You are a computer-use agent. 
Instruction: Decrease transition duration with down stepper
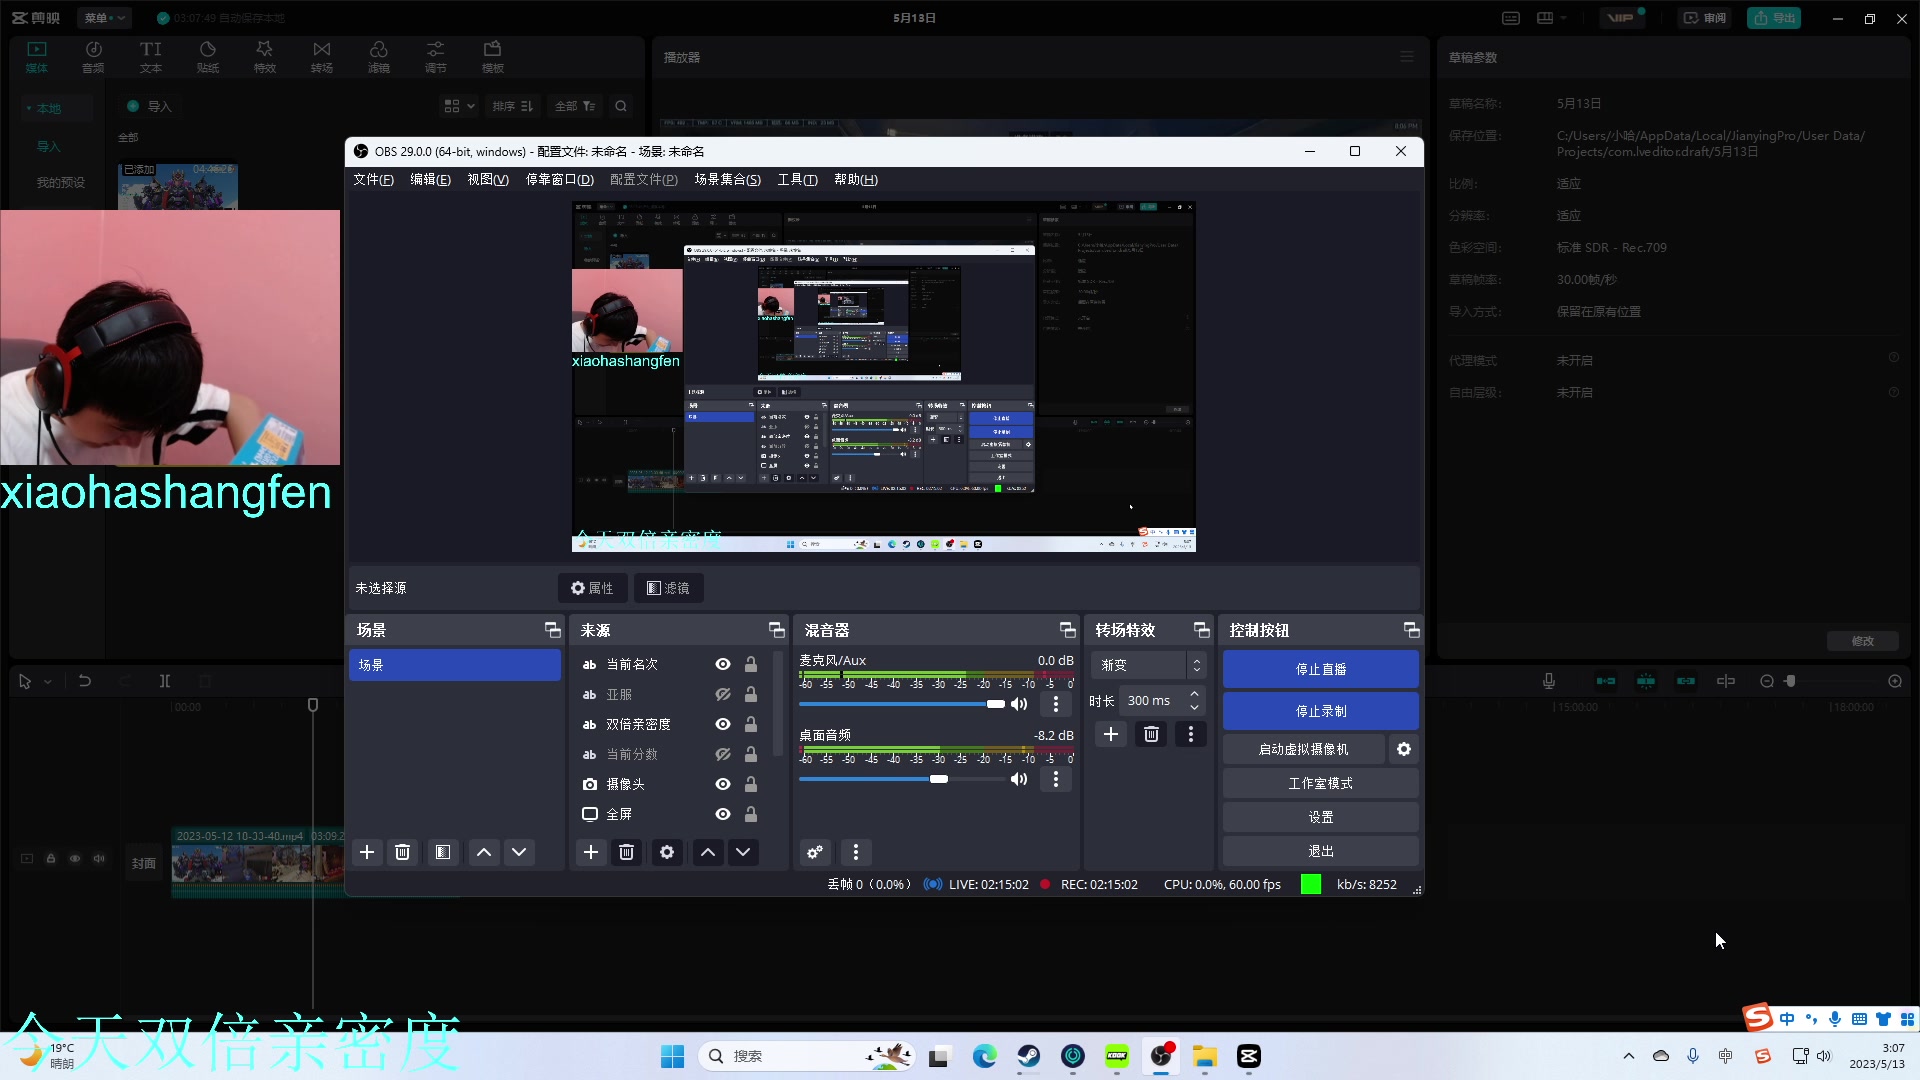(x=1194, y=708)
